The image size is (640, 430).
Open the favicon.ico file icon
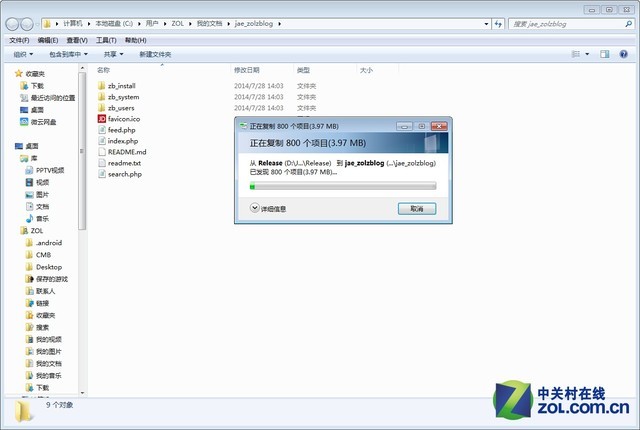click(x=101, y=119)
